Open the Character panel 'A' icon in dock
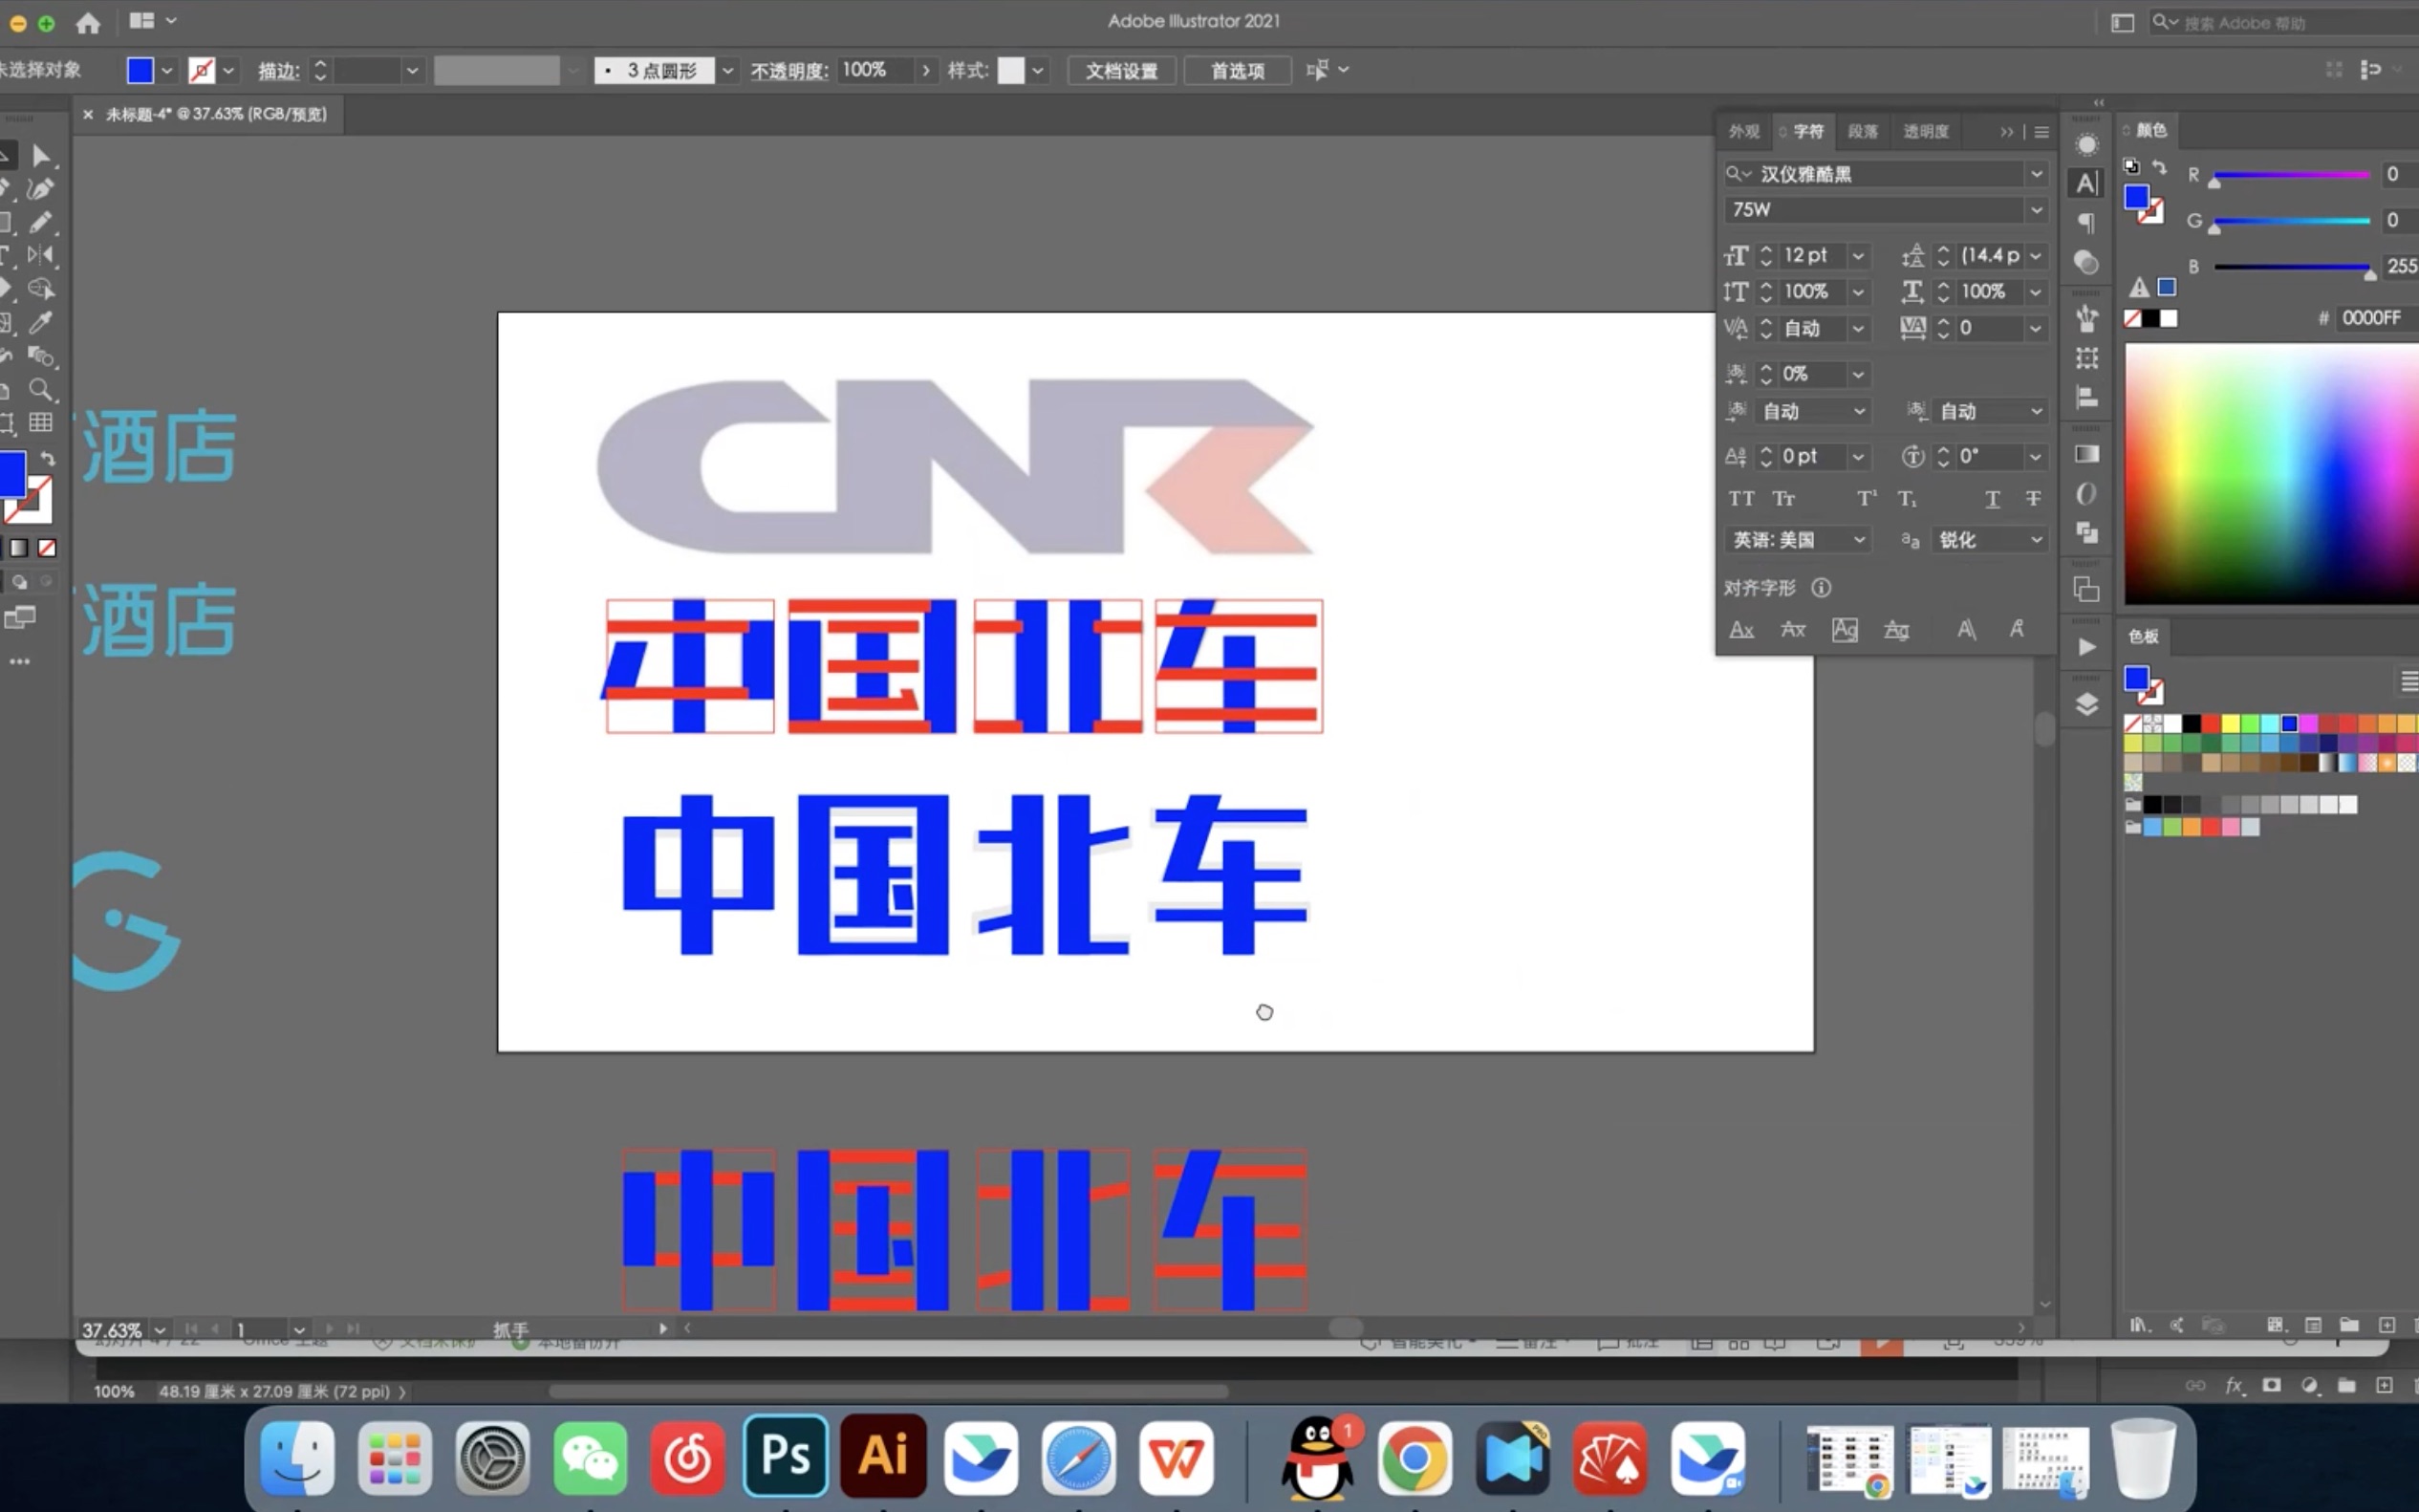The width and height of the screenshot is (2419, 1512). 2086,183
